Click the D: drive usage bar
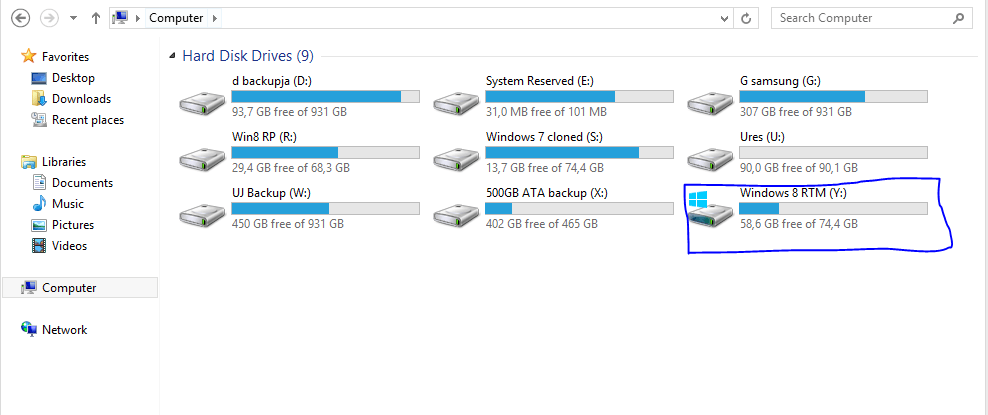 point(326,96)
